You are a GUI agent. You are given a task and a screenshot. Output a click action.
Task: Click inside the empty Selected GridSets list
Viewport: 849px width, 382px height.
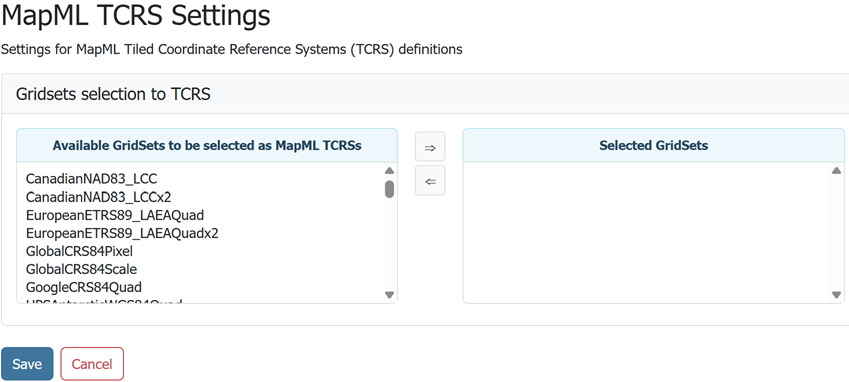pyautogui.click(x=646, y=233)
